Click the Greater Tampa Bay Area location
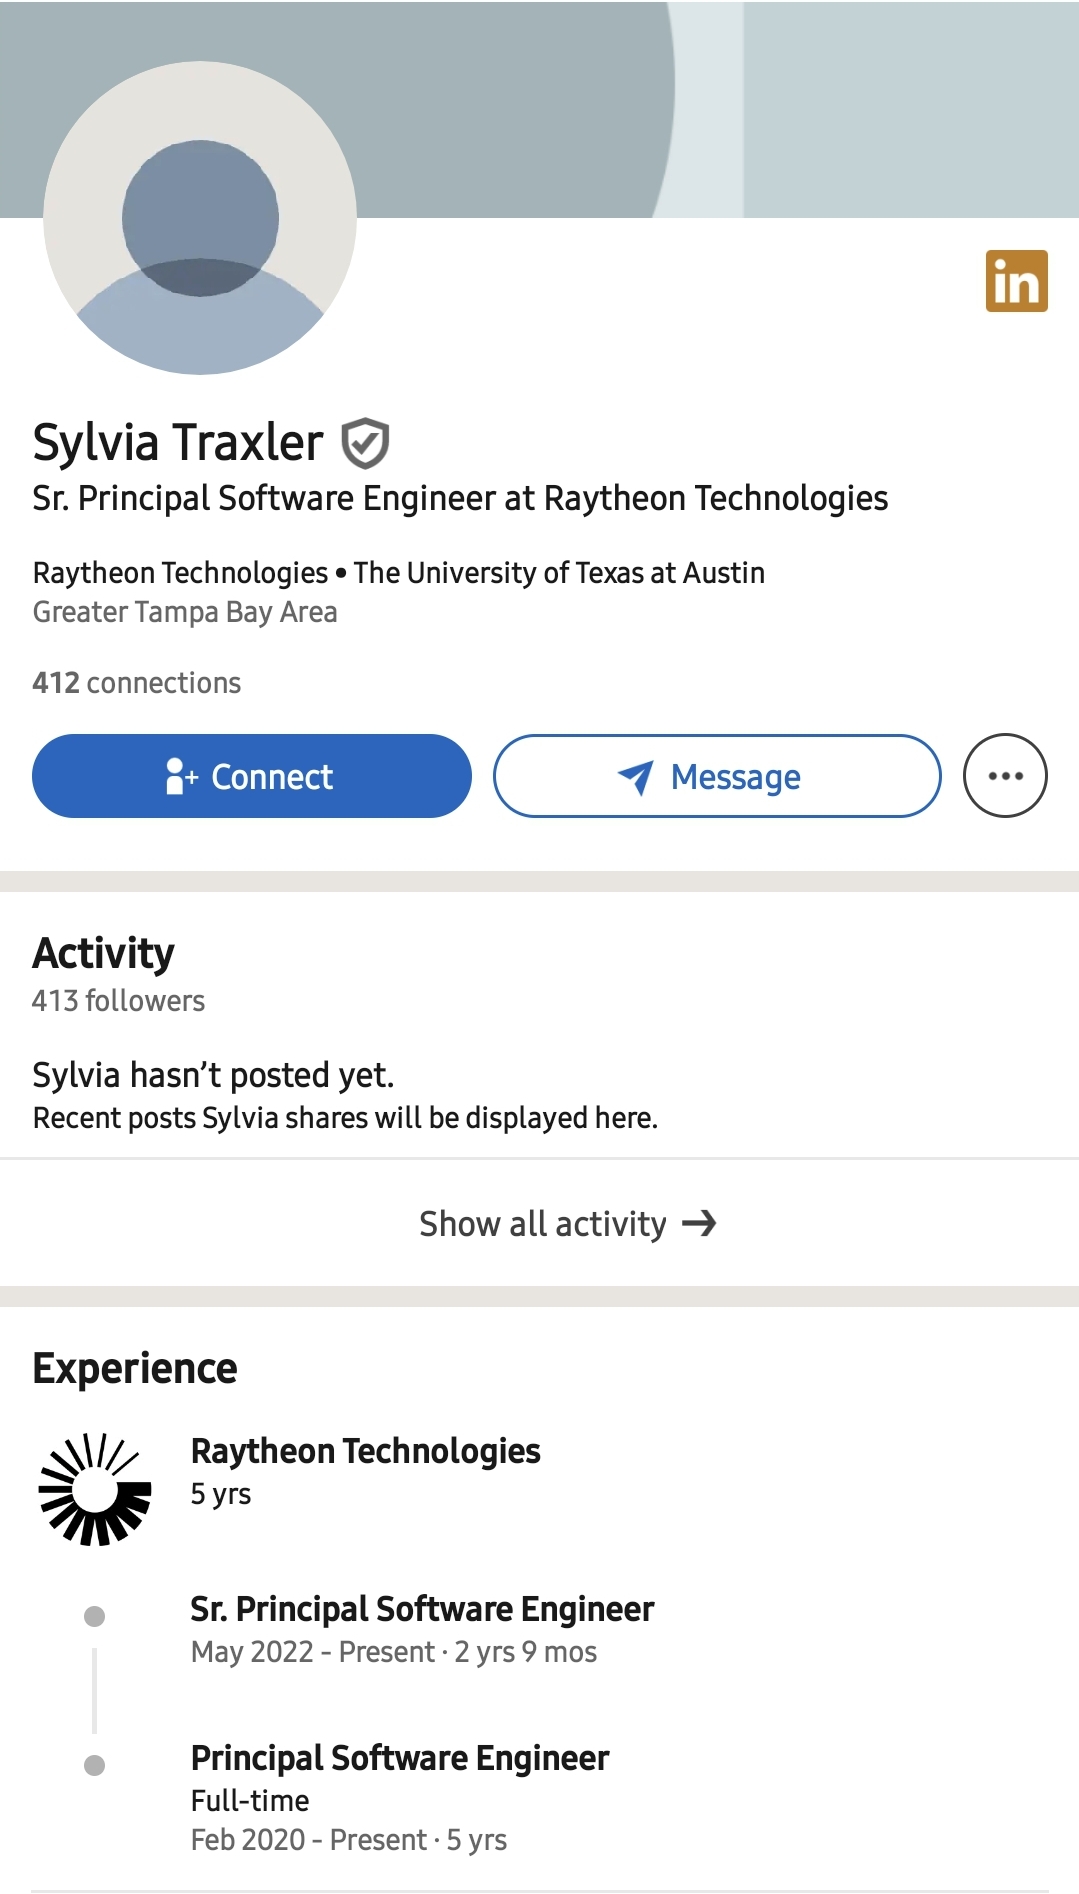Image resolution: width=1079 pixels, height=1894 pixels. pos(185,612)
